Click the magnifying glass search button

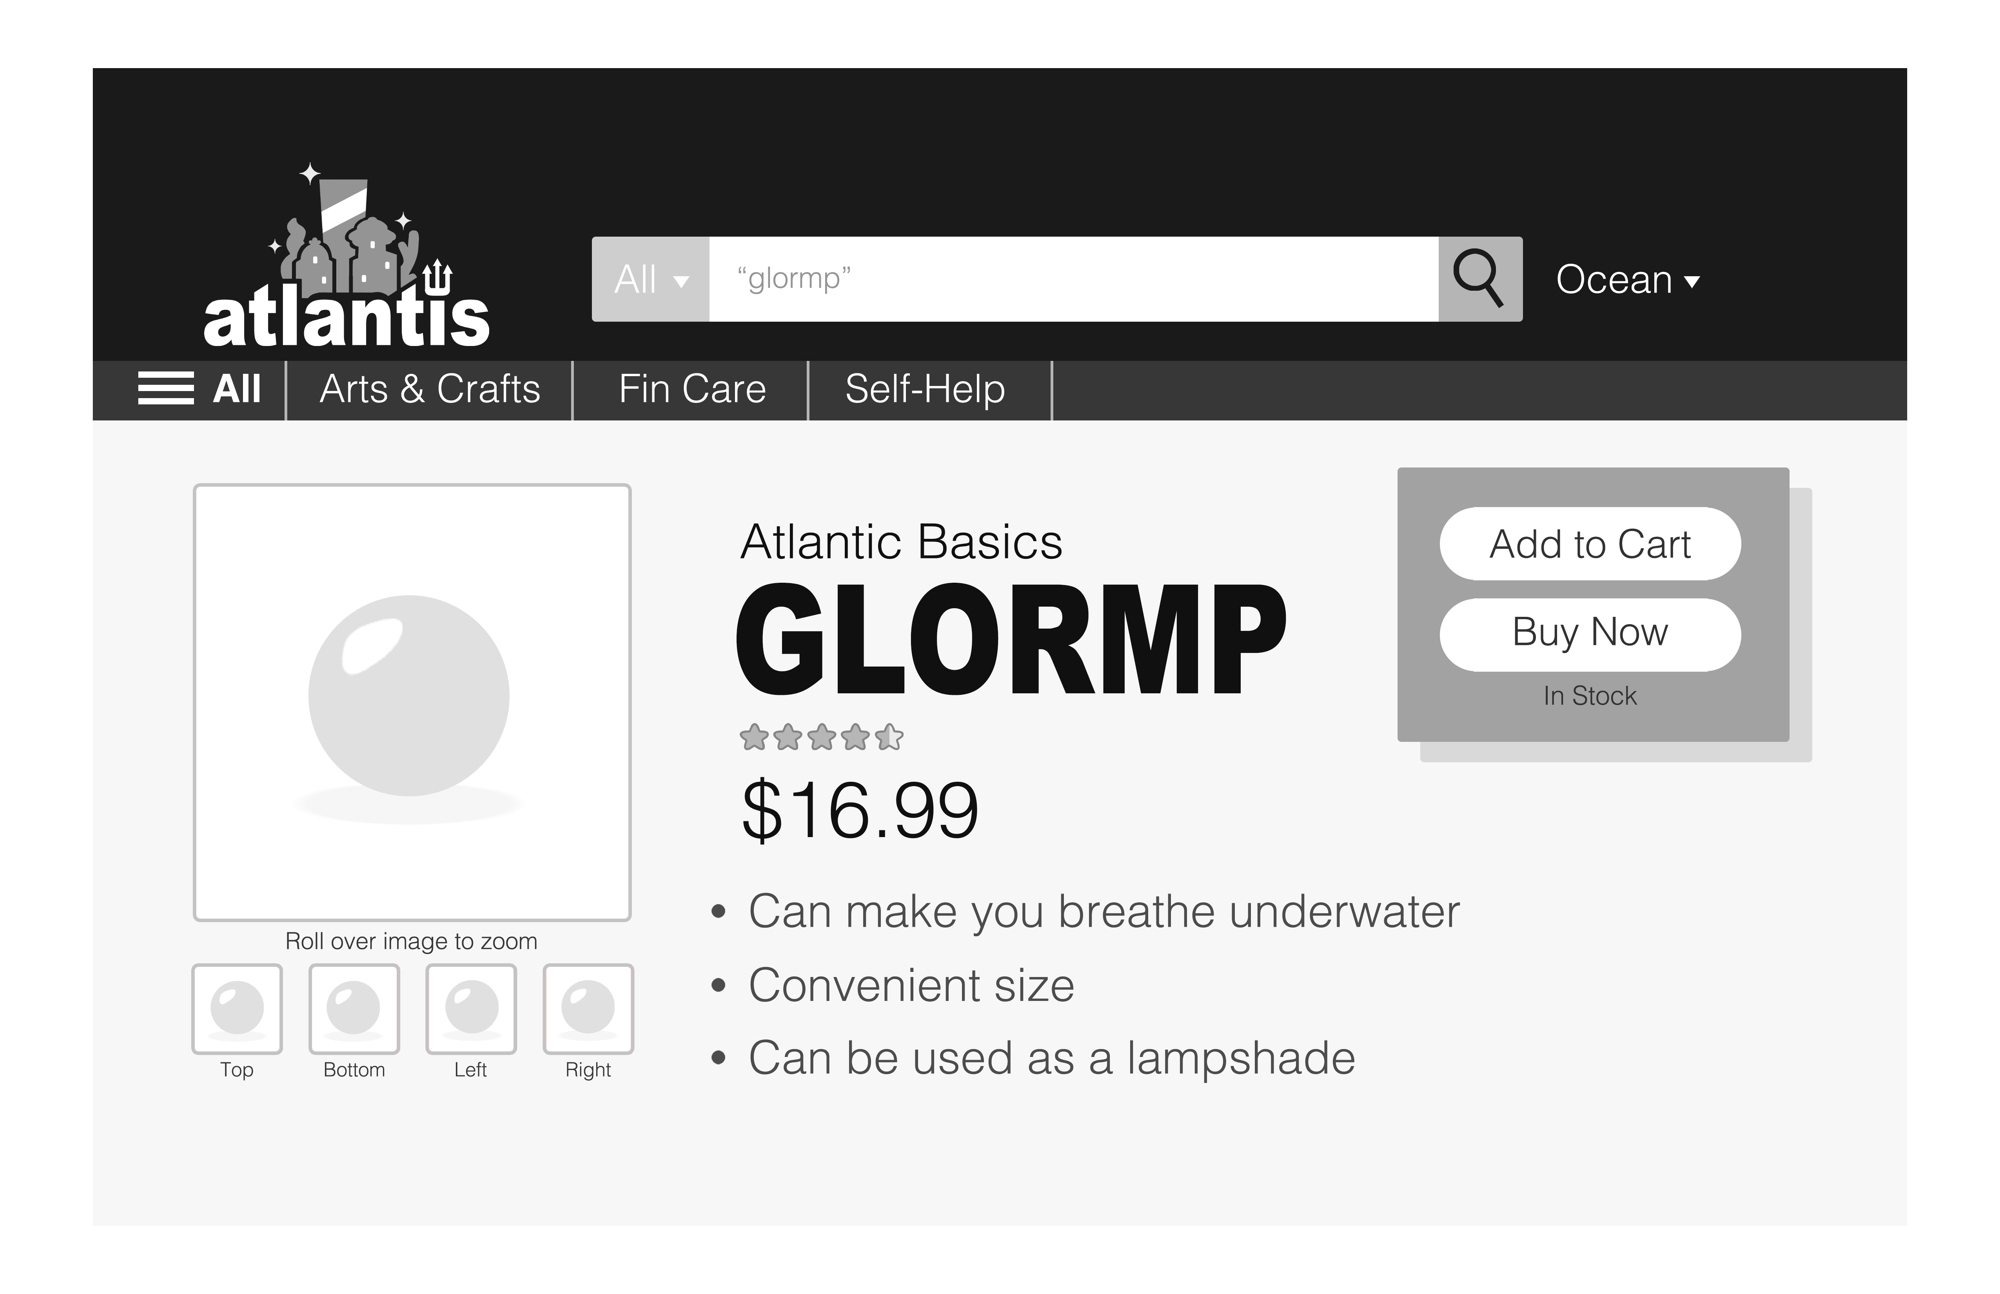1479,279
